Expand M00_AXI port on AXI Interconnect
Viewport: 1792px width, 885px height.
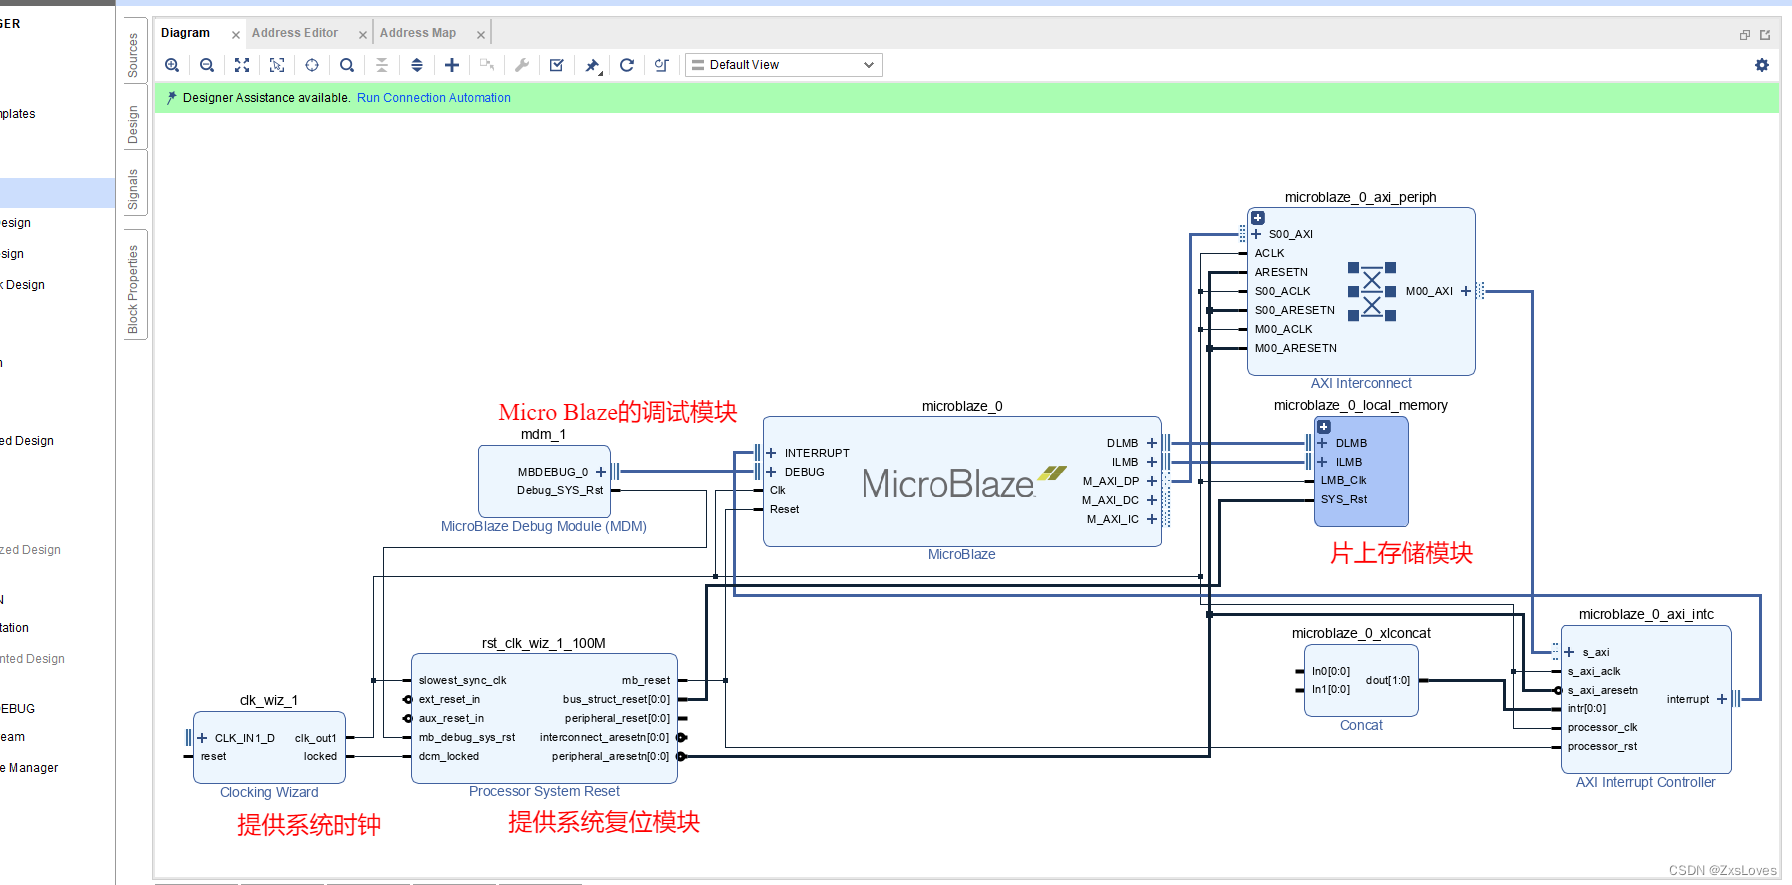(1466, 291)
